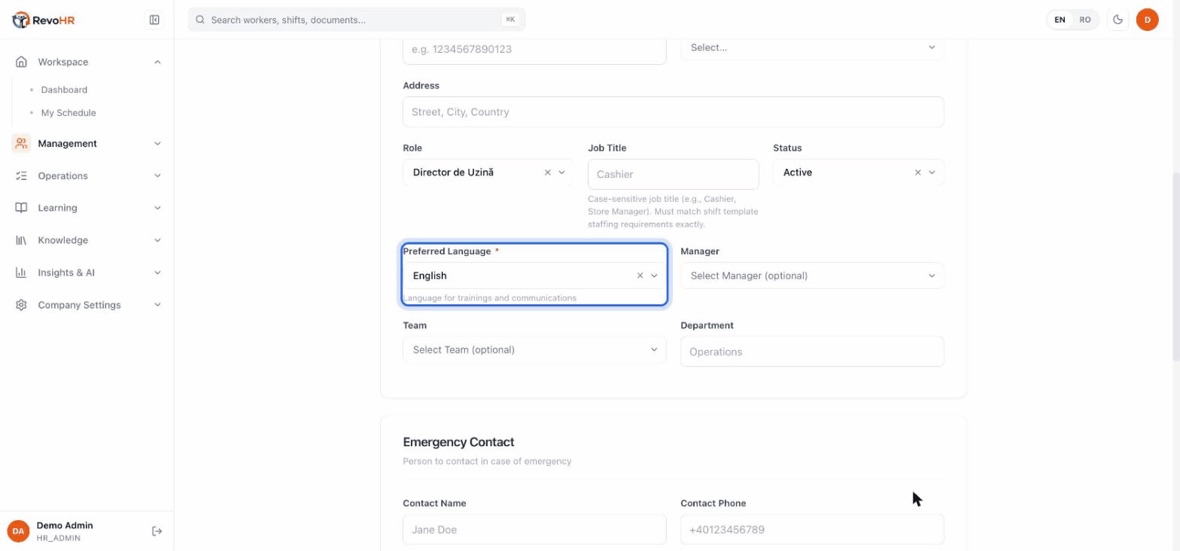Open the Insights & AI chart icon

(x=21, y=272)
